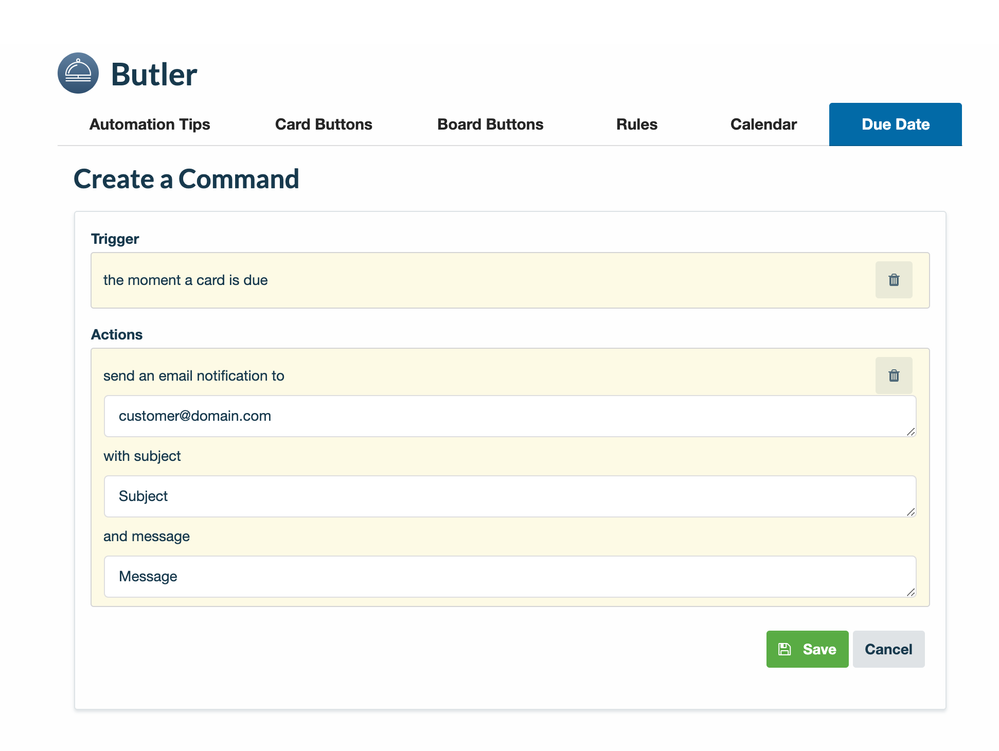Click the 'with subject' label

coord(142,456)
